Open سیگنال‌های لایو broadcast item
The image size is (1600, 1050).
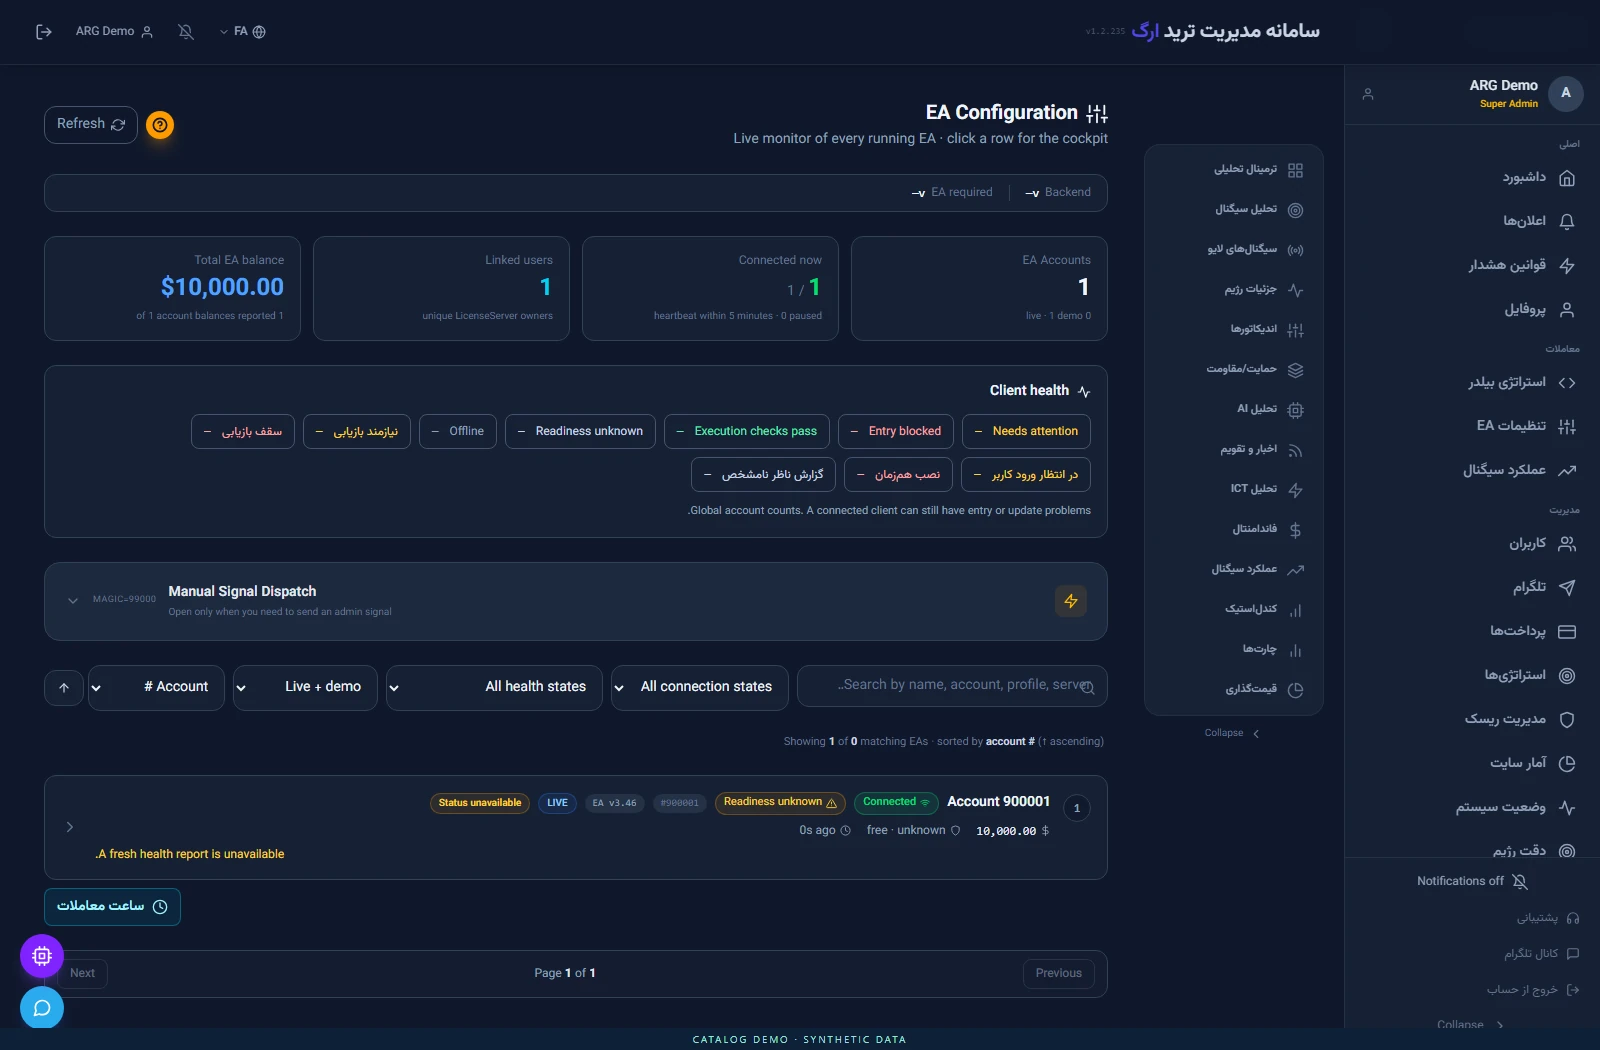point(1255,250)
